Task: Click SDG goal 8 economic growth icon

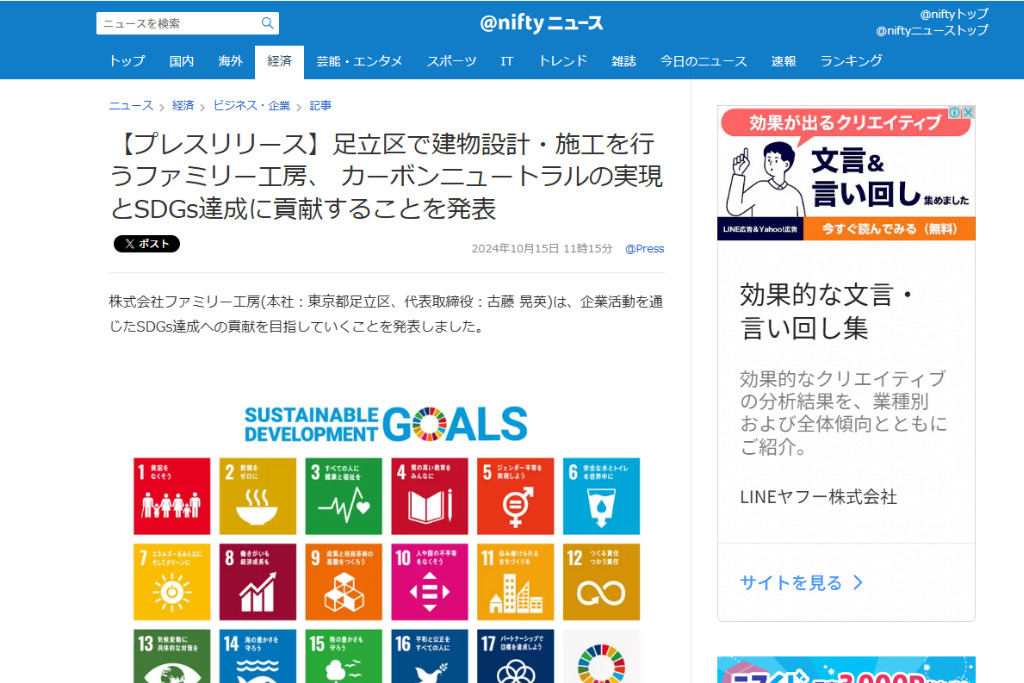Action: click(257, 582)
